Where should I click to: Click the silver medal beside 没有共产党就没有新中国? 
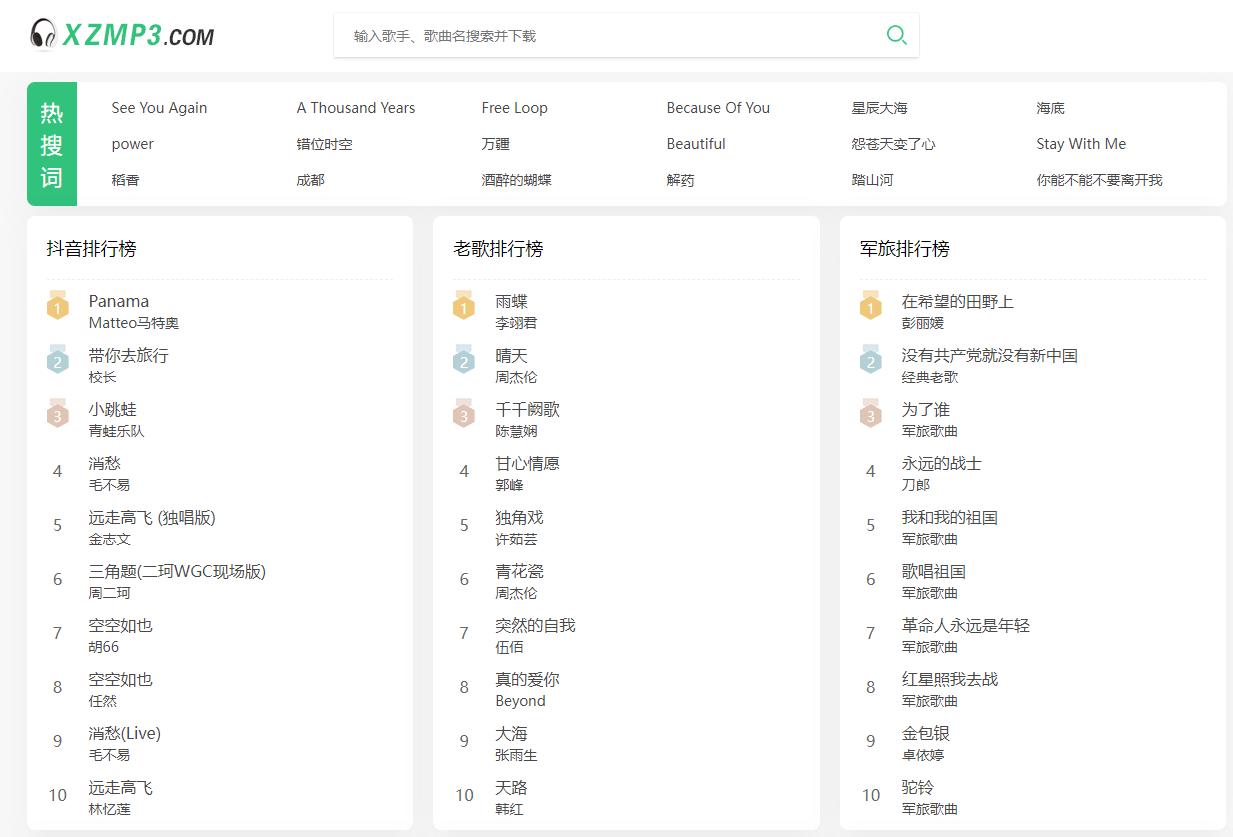click(x=870, y=361)
